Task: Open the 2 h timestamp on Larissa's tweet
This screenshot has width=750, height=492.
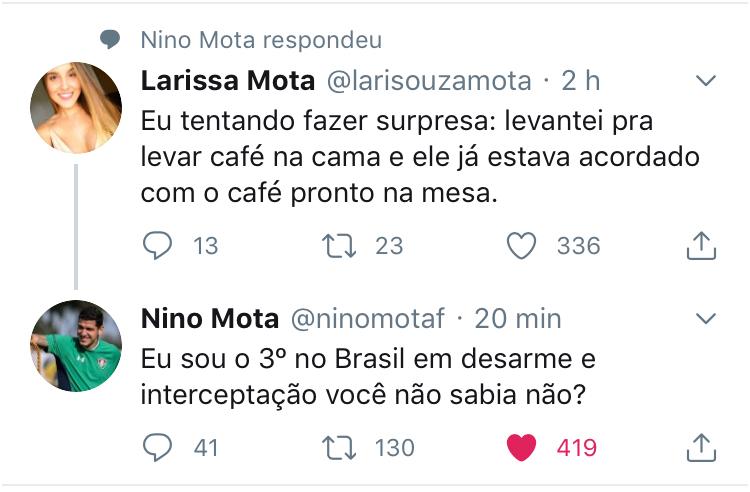Action: coord(581,80)
